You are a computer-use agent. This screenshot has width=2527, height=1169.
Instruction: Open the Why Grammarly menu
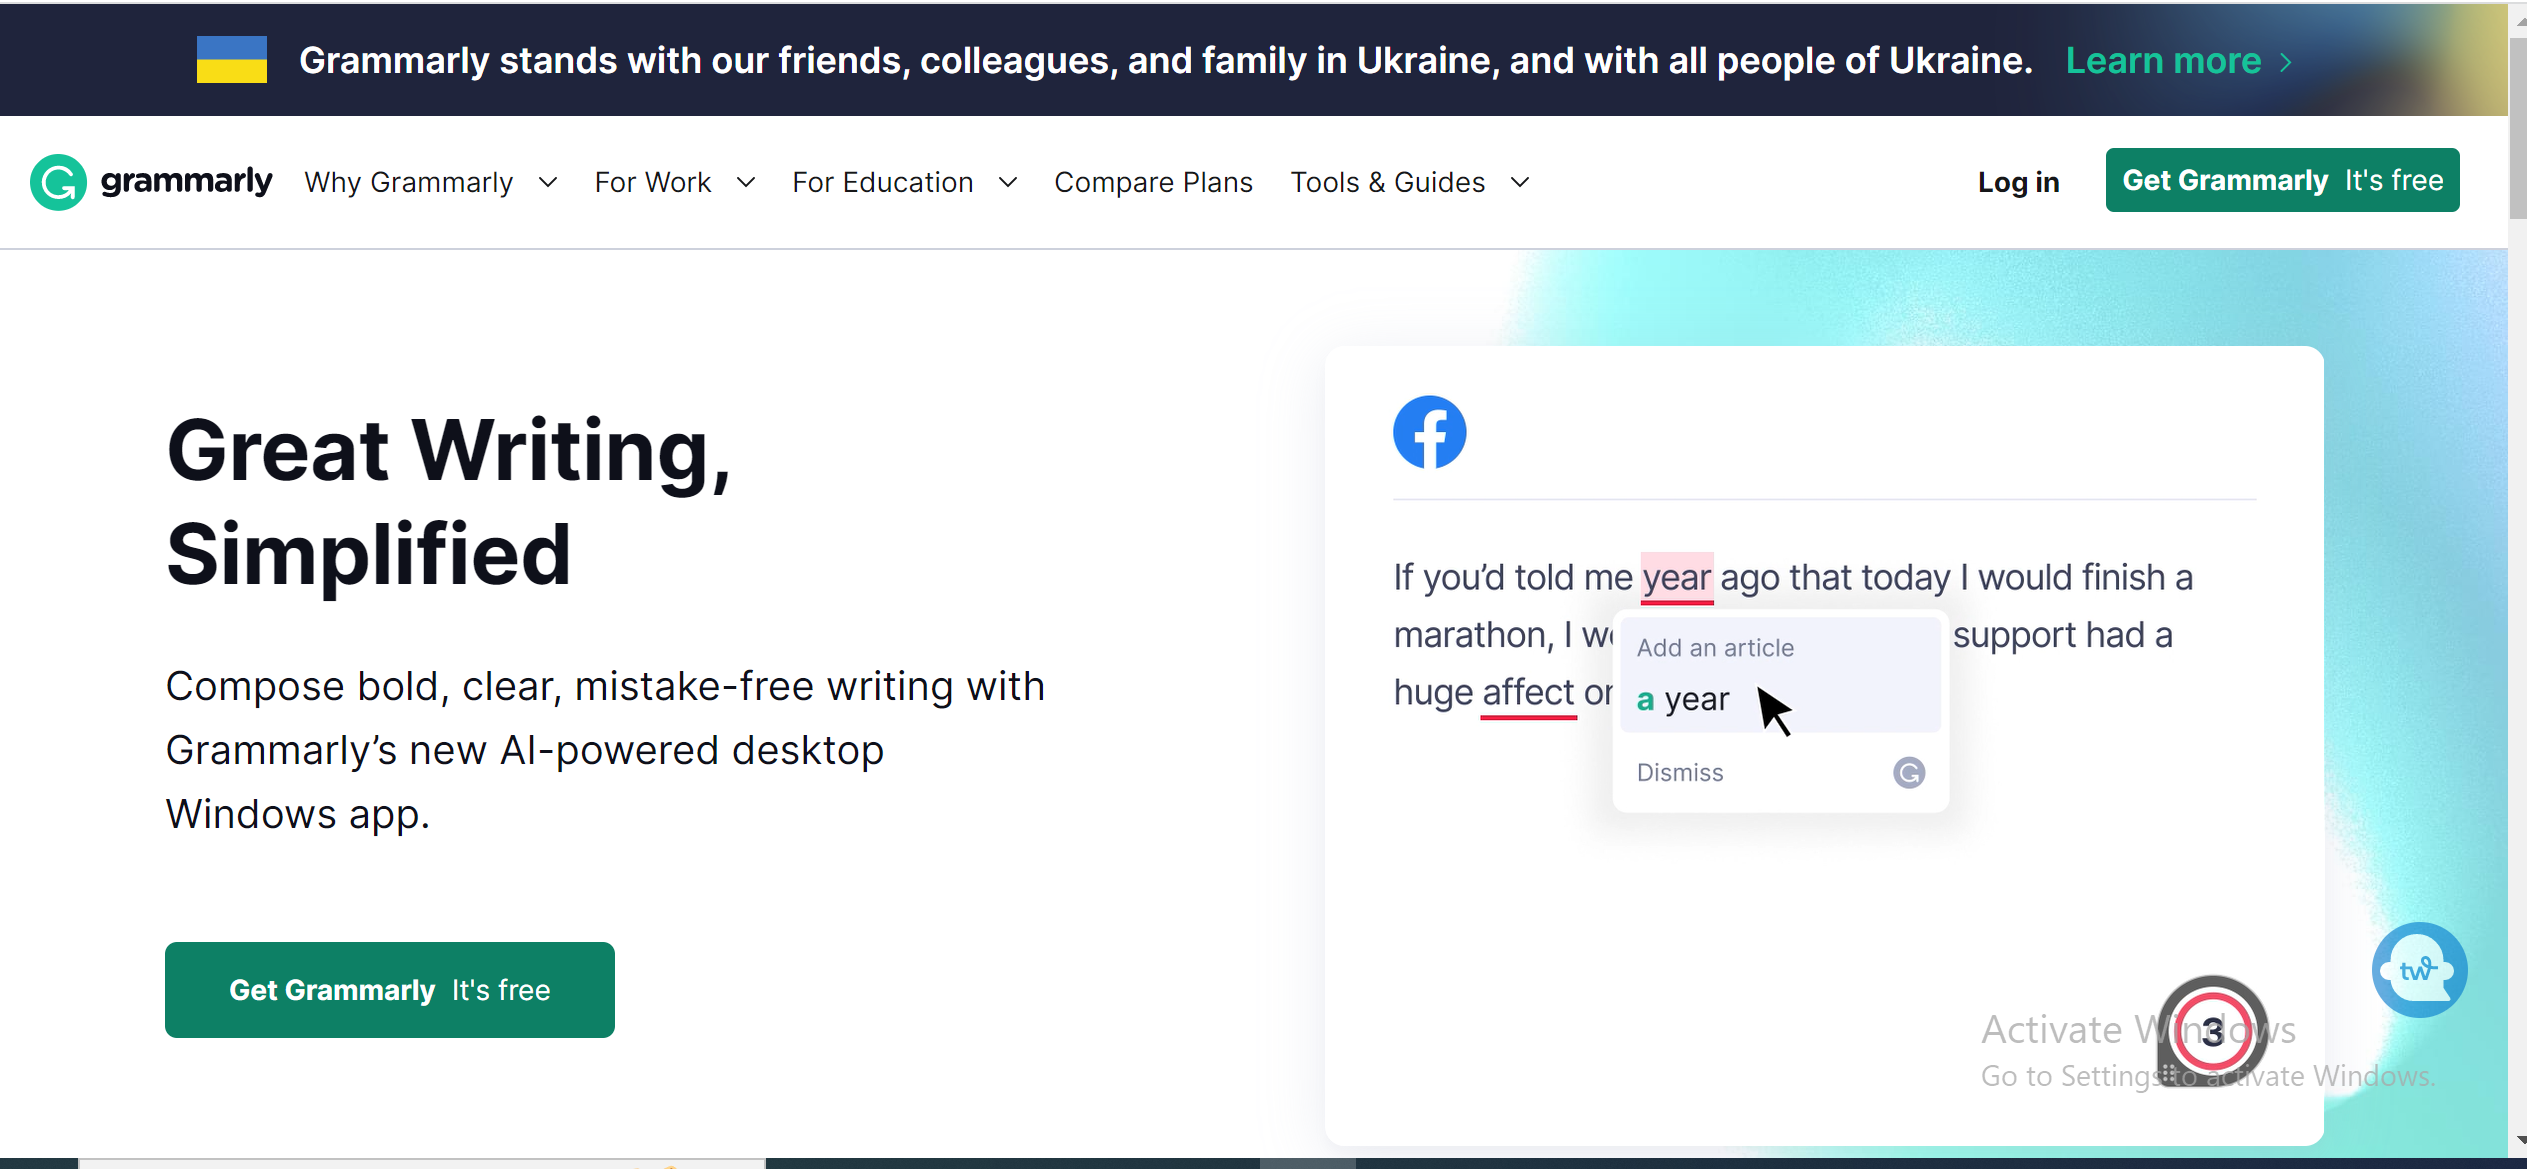coord(409,182)
